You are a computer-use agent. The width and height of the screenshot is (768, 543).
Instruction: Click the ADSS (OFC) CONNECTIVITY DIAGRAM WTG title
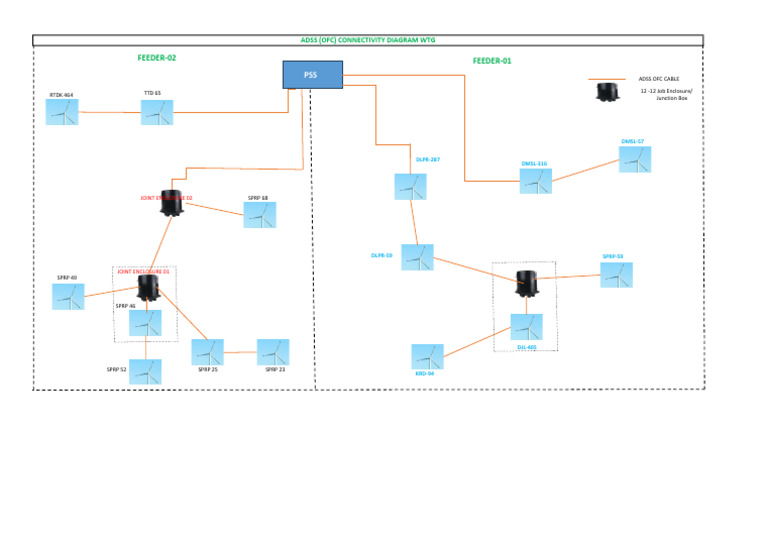click(x=368, y=40)
